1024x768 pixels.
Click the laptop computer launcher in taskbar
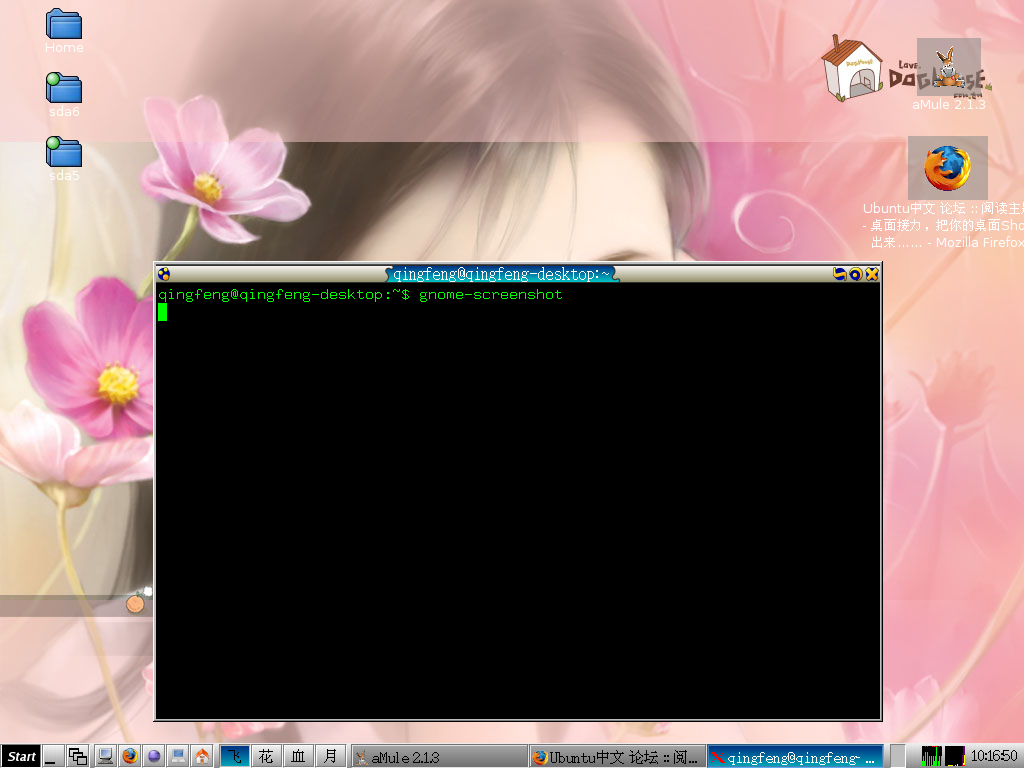click(x=178, y=756)
